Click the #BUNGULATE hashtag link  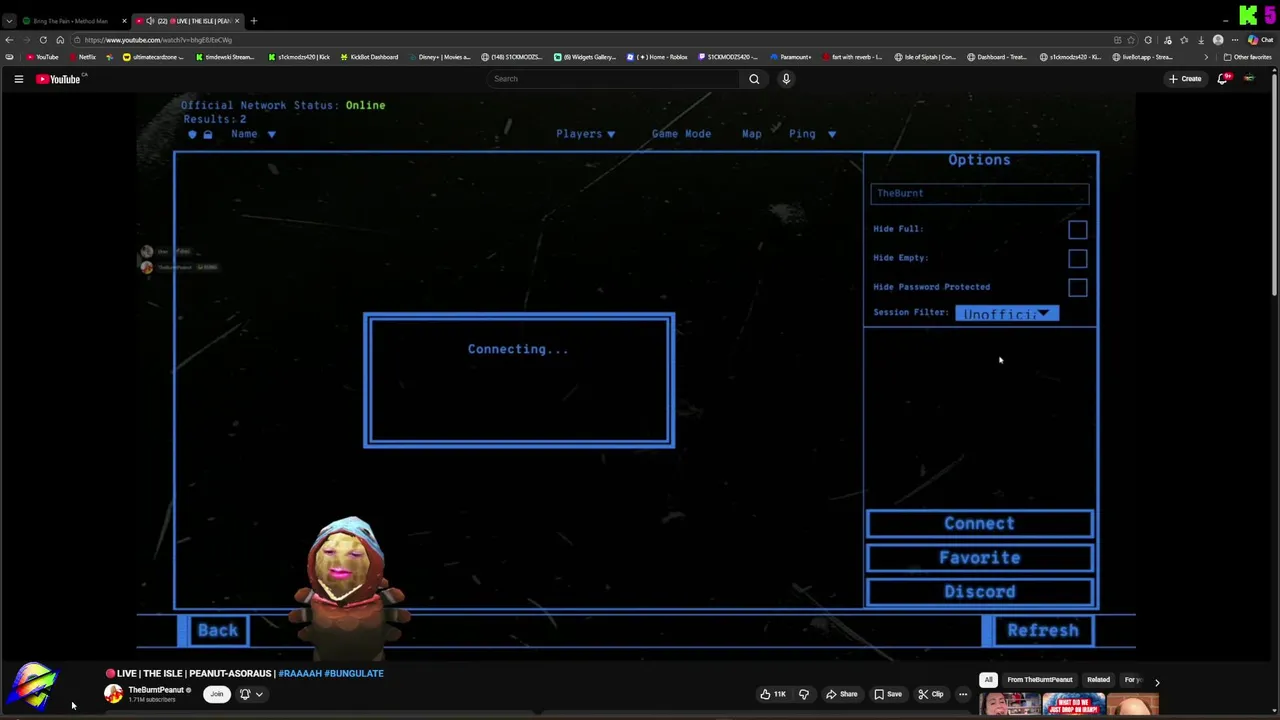click(x=354, y=674)
